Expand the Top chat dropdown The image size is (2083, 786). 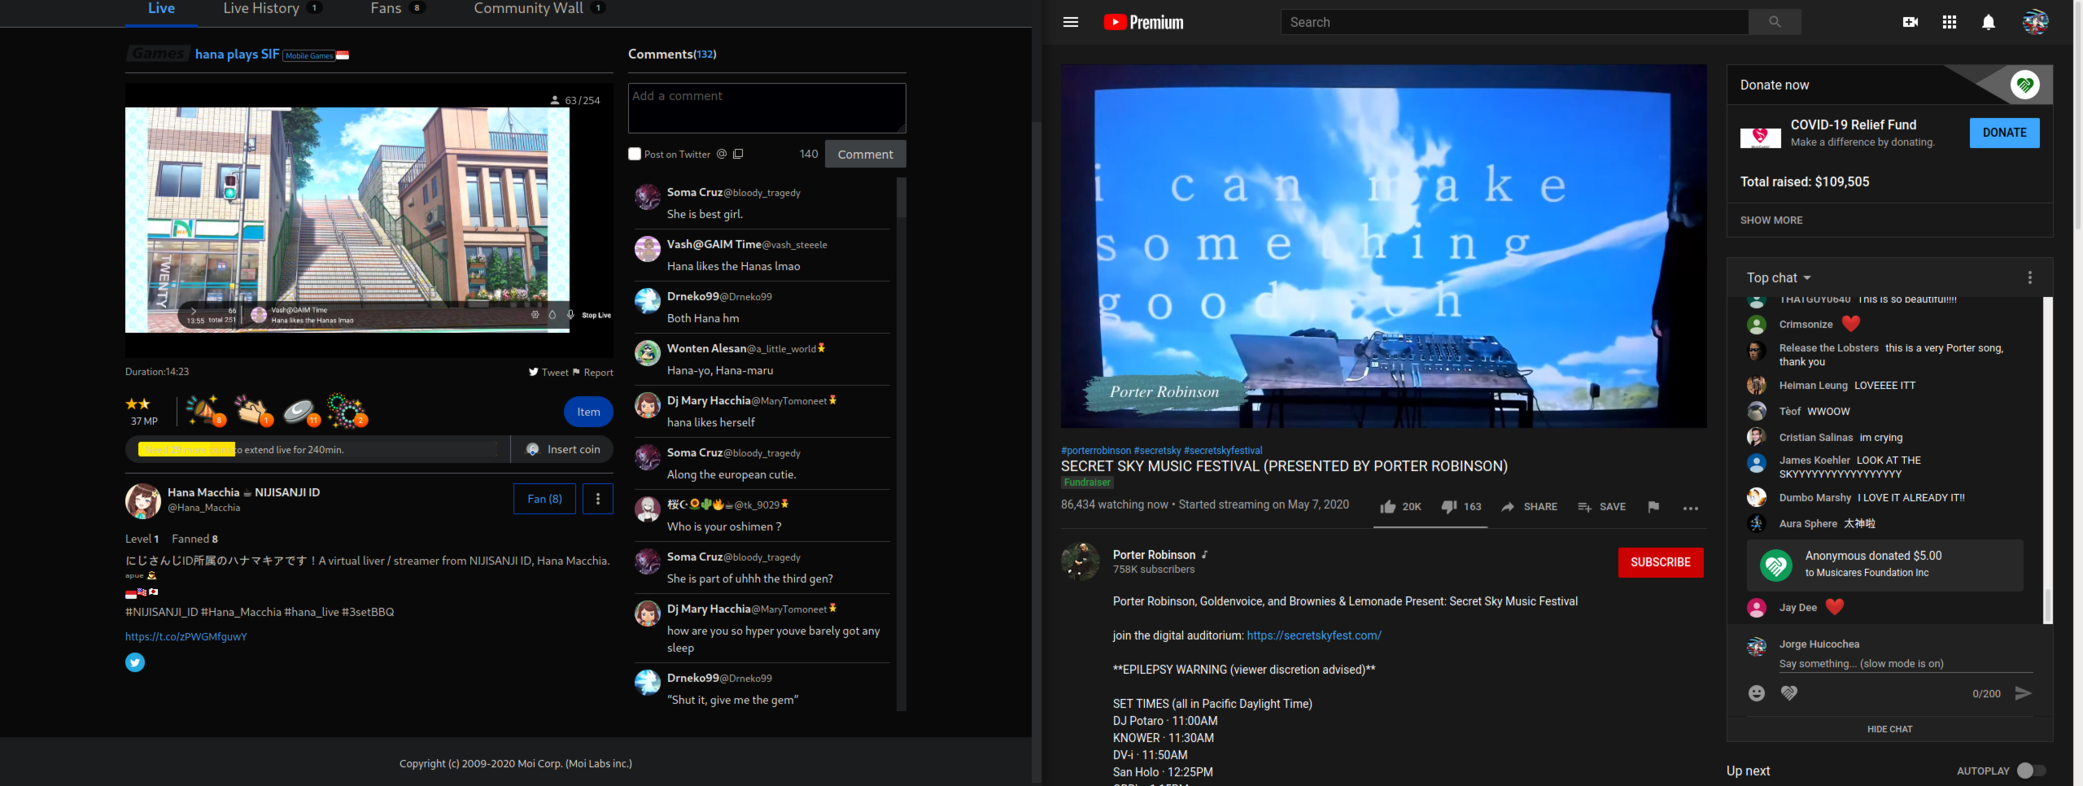point(1778,278)
